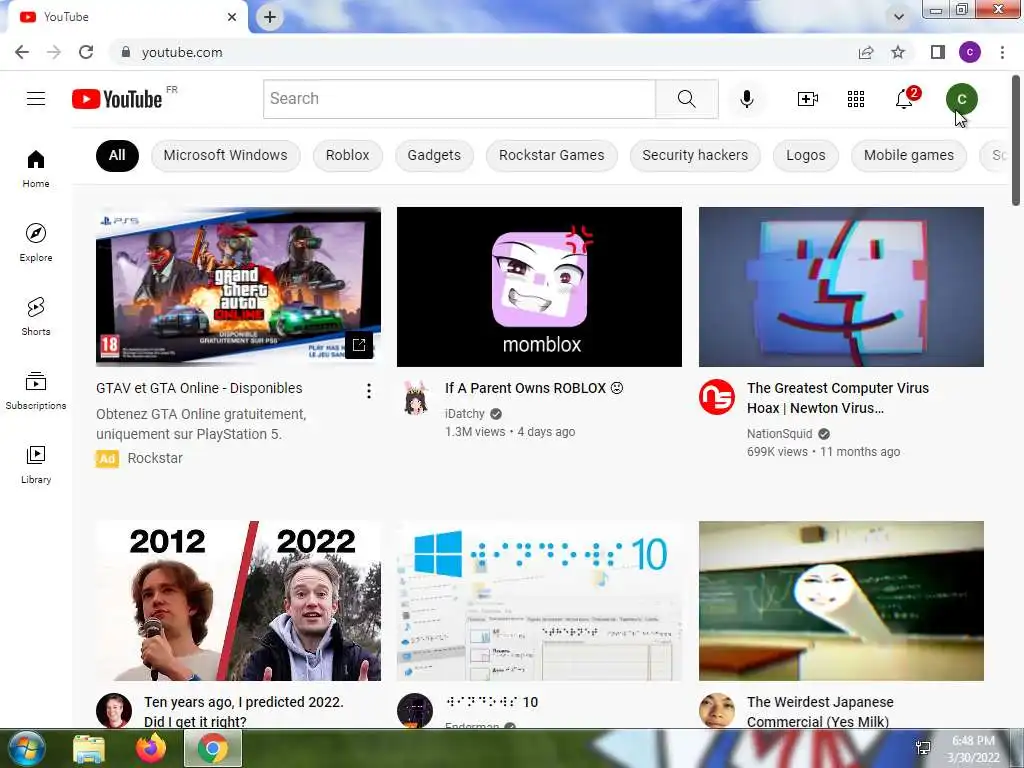
Task: Open iDatchy channel avatar
Action: point(415,397)
